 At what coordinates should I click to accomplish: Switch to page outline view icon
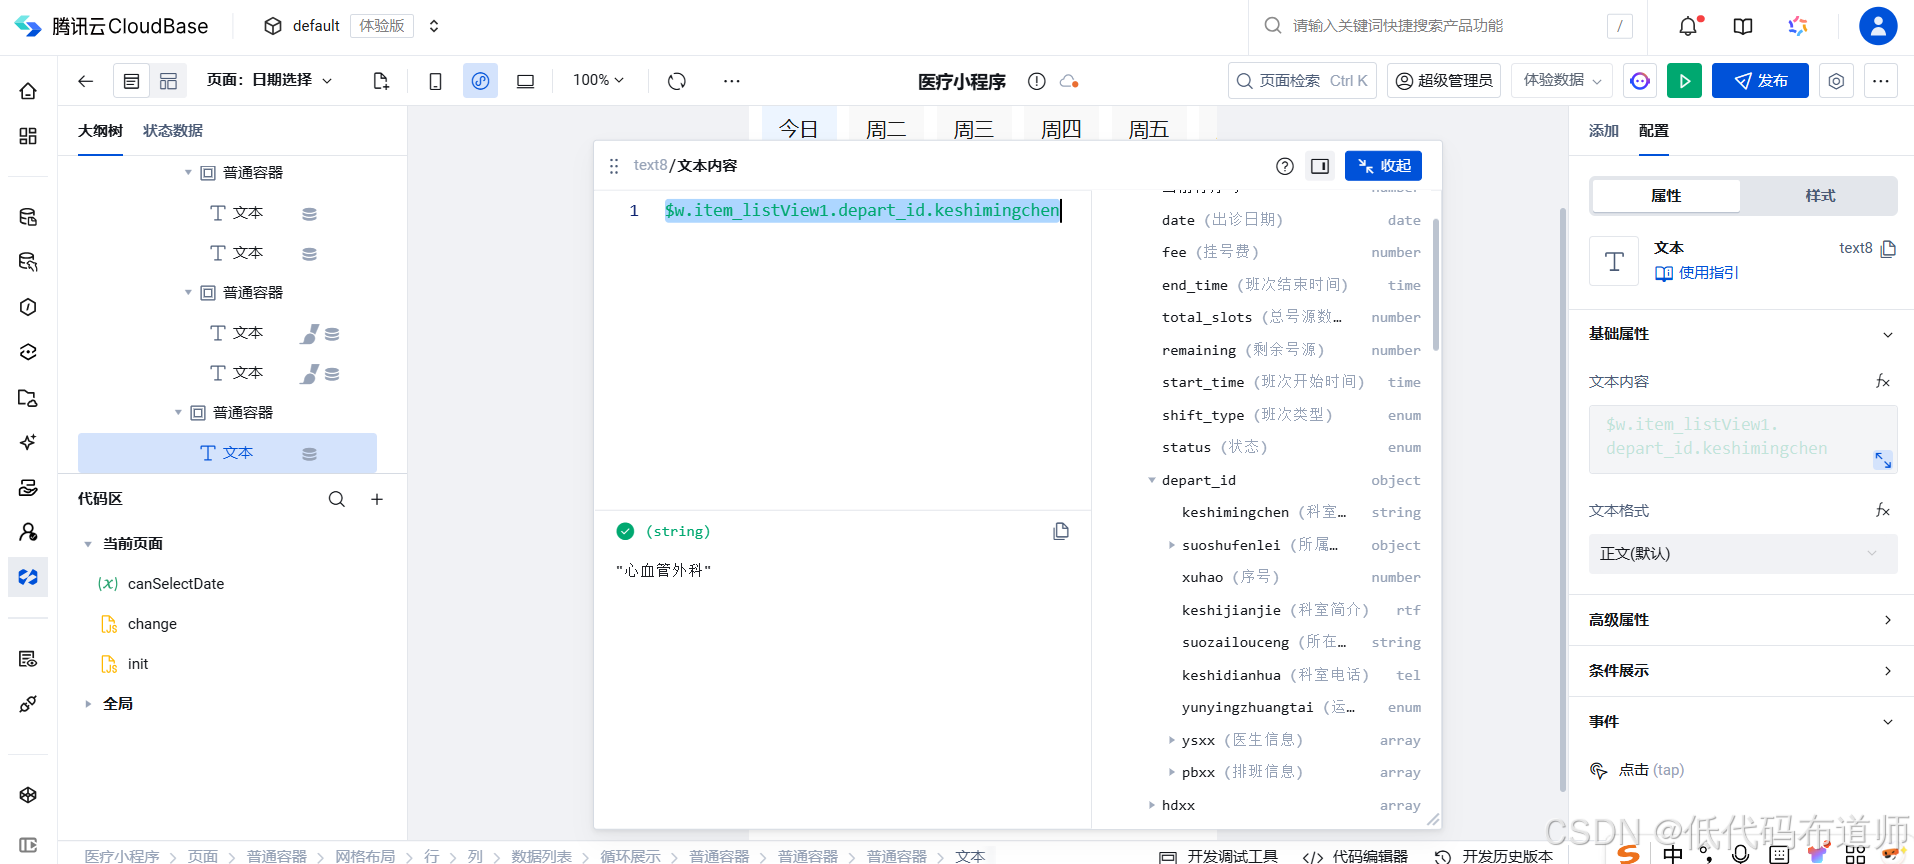tap(131, 81)
